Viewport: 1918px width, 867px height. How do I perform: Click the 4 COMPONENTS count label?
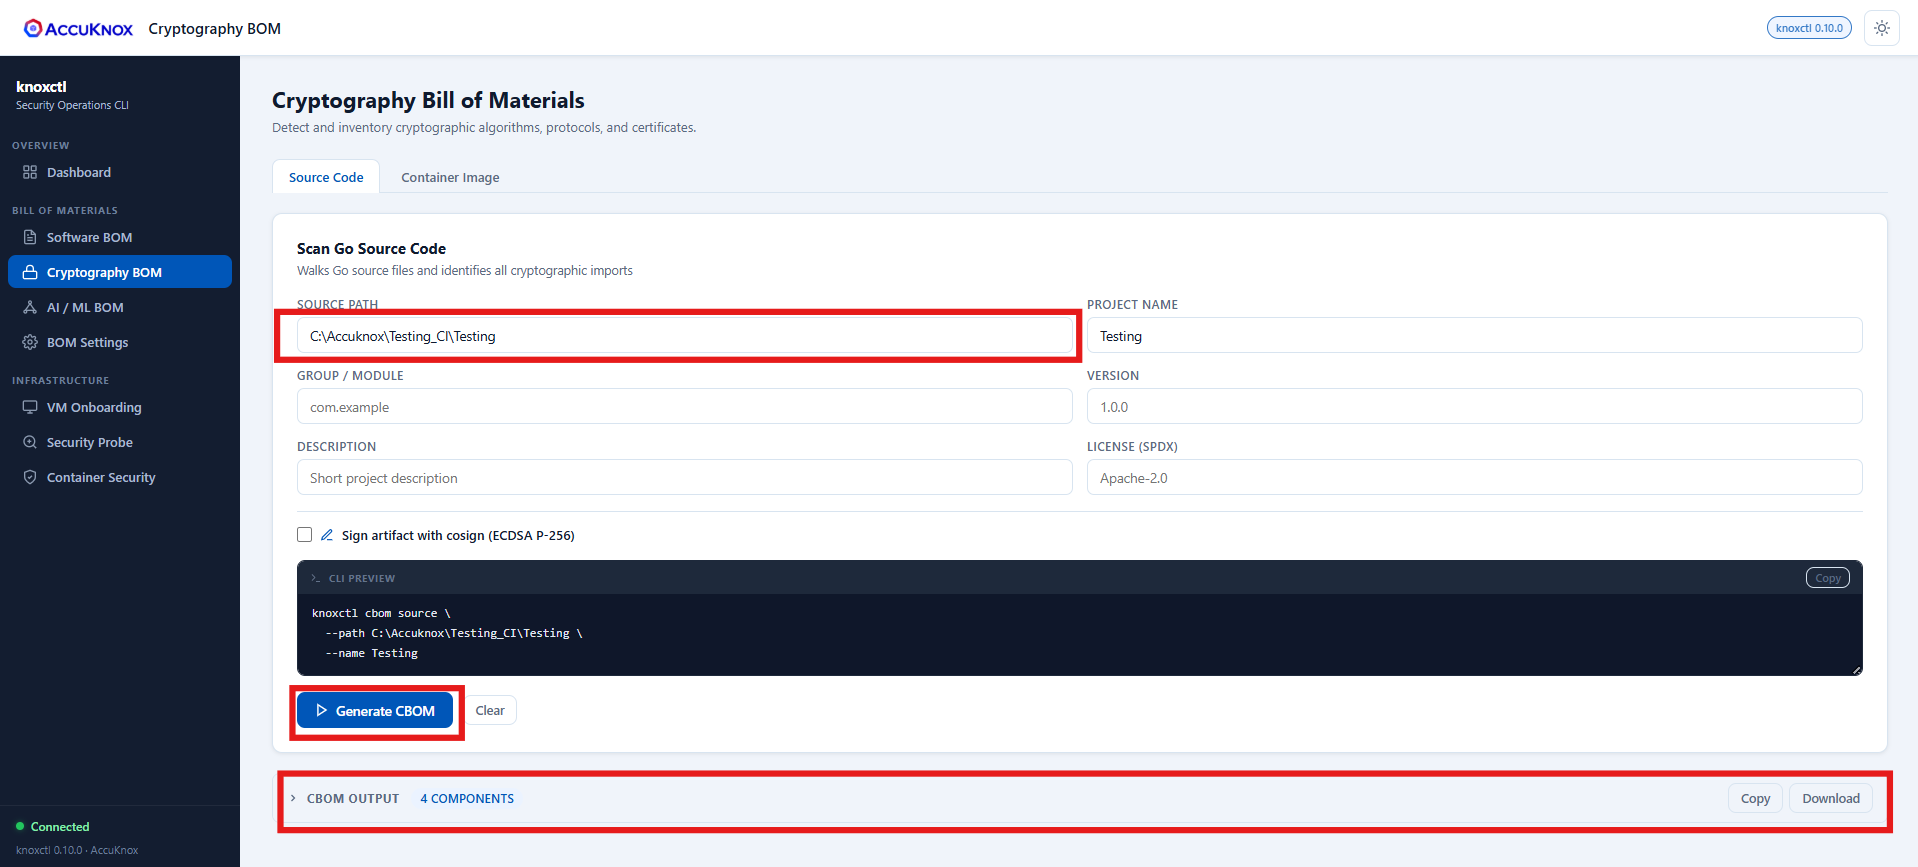pos(467,798)
